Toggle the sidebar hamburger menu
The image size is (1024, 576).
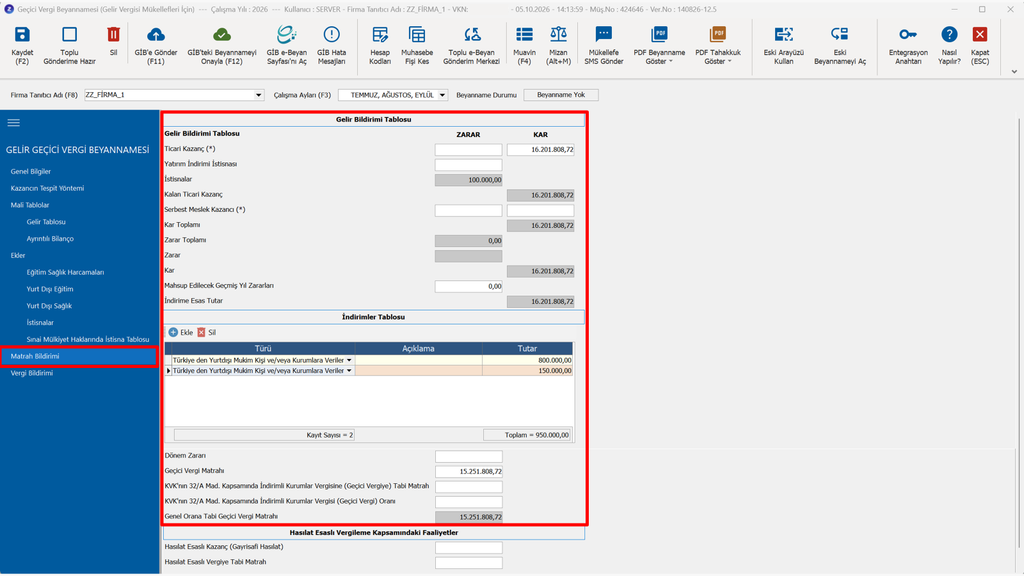(14, 123)
